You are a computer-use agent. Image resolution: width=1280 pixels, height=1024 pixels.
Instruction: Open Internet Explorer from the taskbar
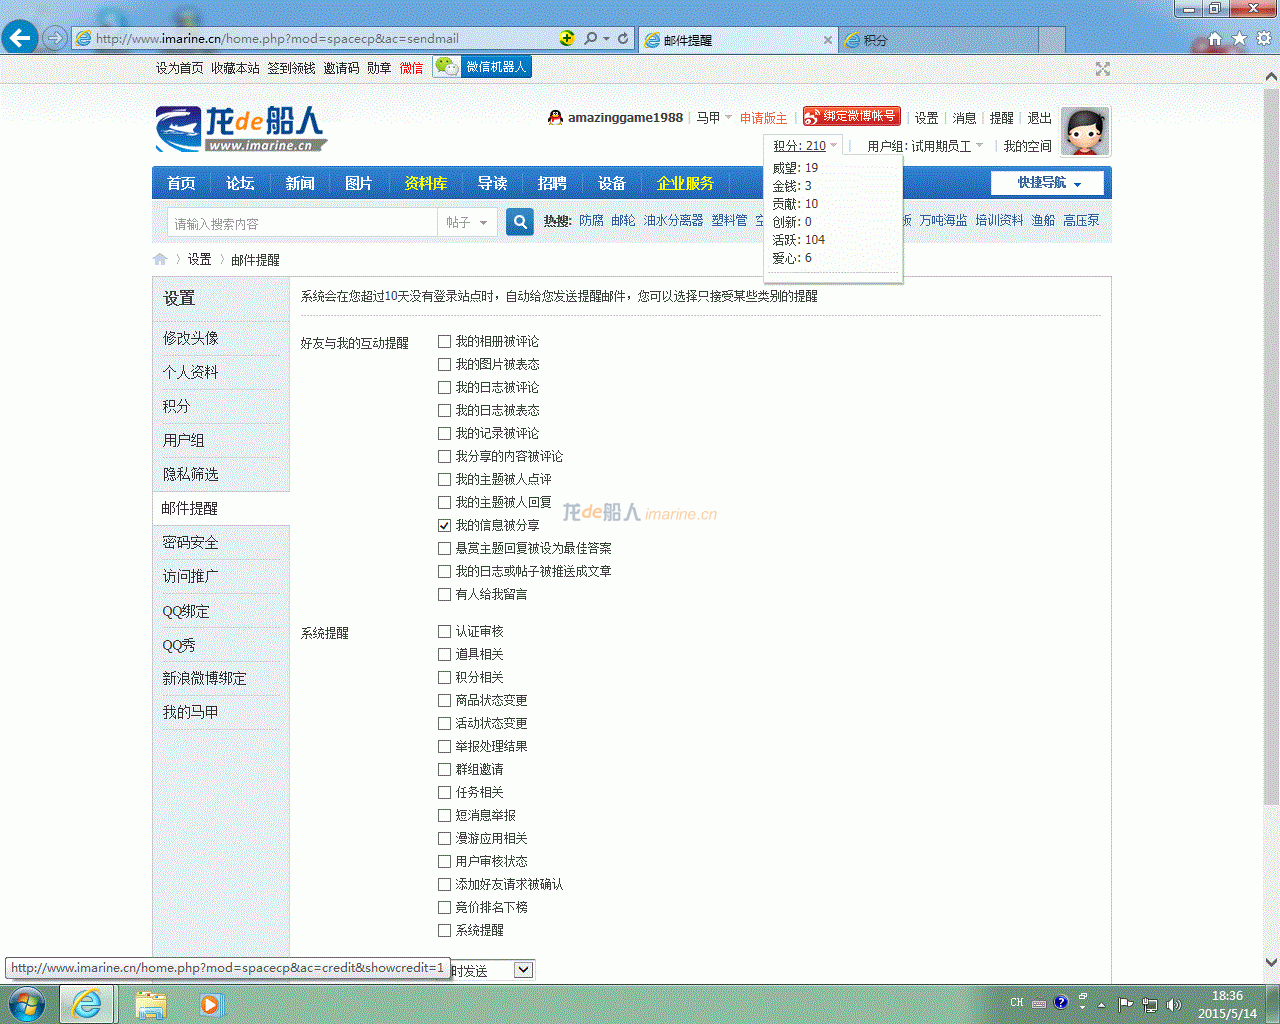coord(88,1004)
